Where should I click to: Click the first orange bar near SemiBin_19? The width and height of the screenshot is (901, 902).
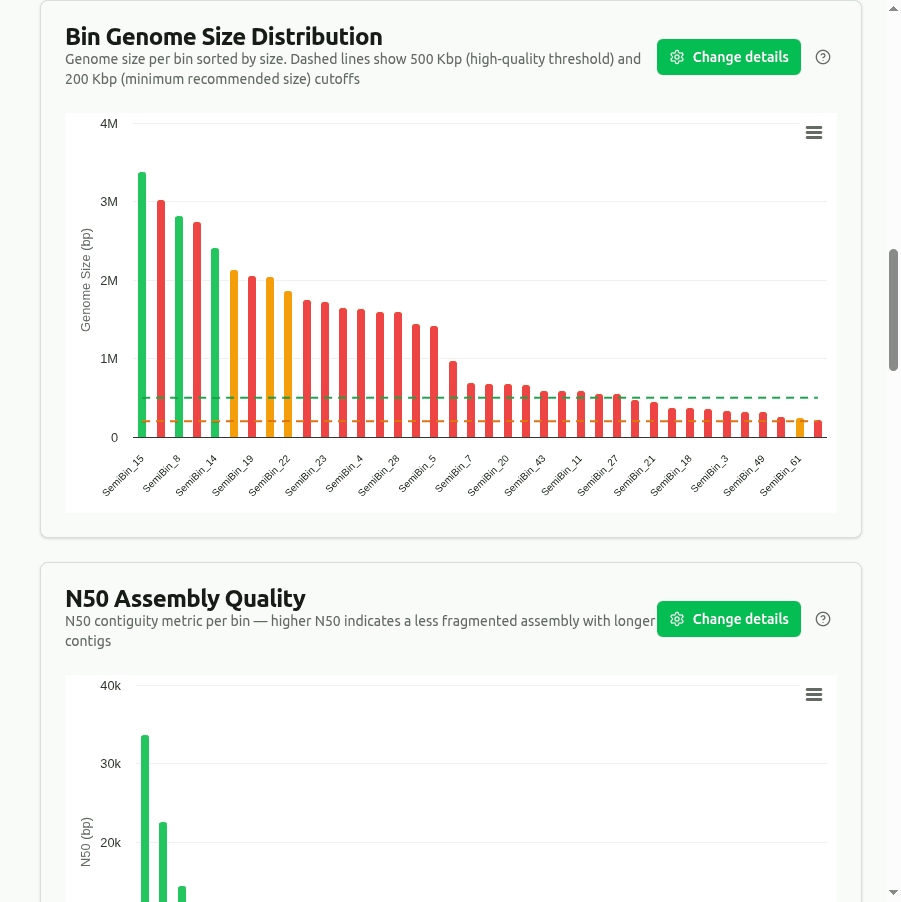point(232,350)
